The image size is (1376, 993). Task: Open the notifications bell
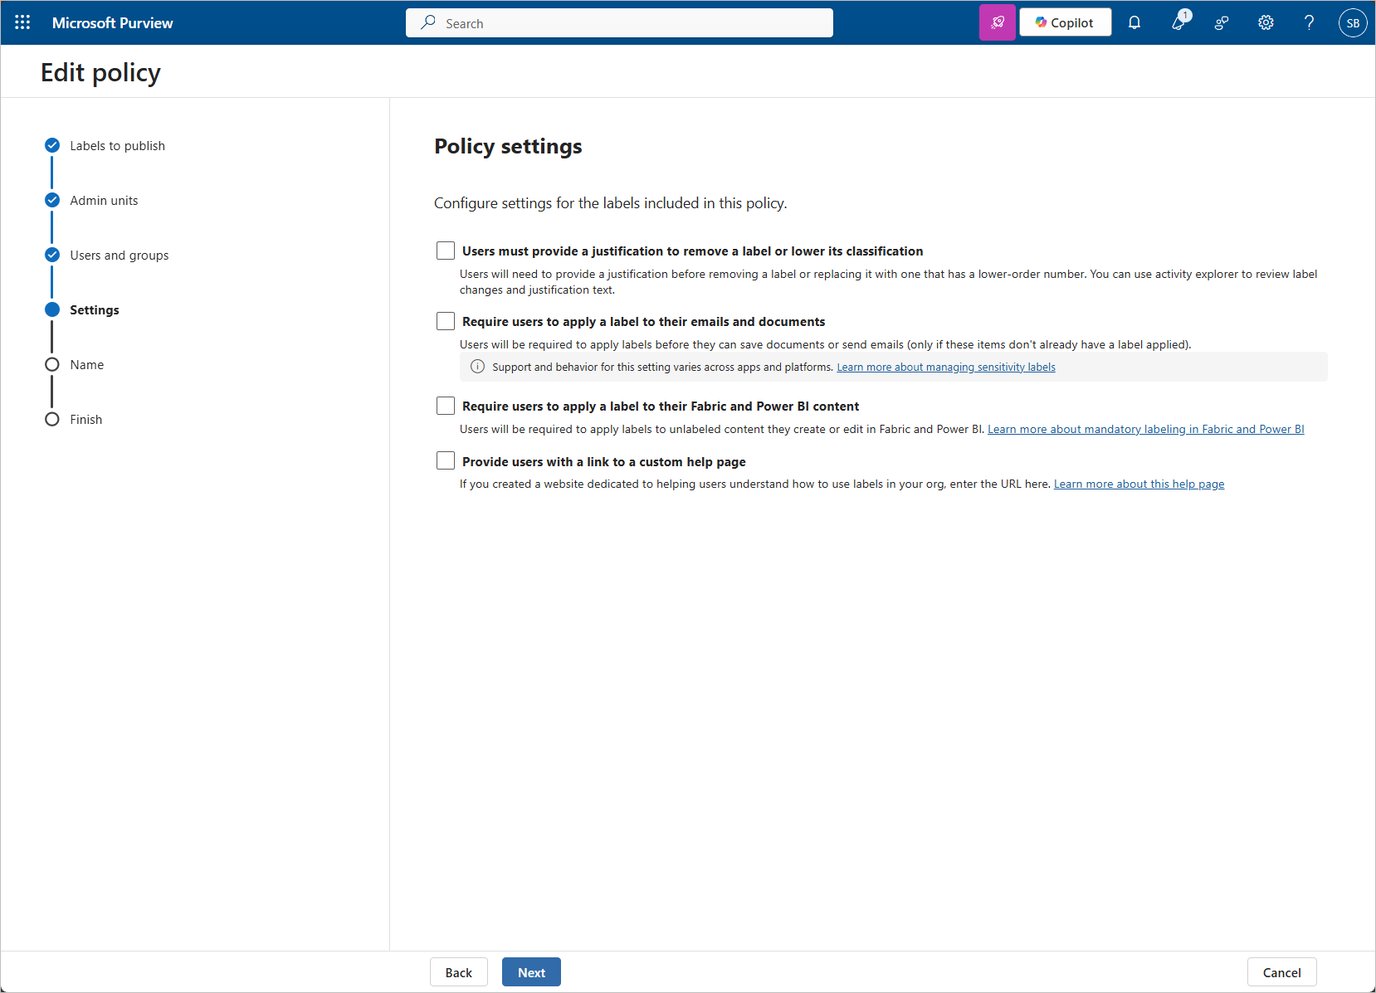tap(1134, 22)
